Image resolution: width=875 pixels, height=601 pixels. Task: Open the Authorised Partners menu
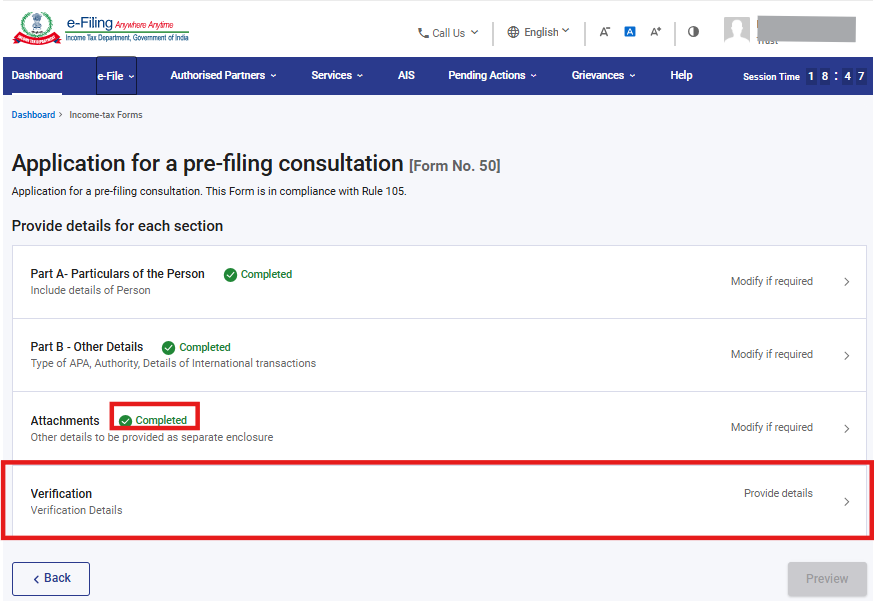pyautogui.click(x=223, y=75)
